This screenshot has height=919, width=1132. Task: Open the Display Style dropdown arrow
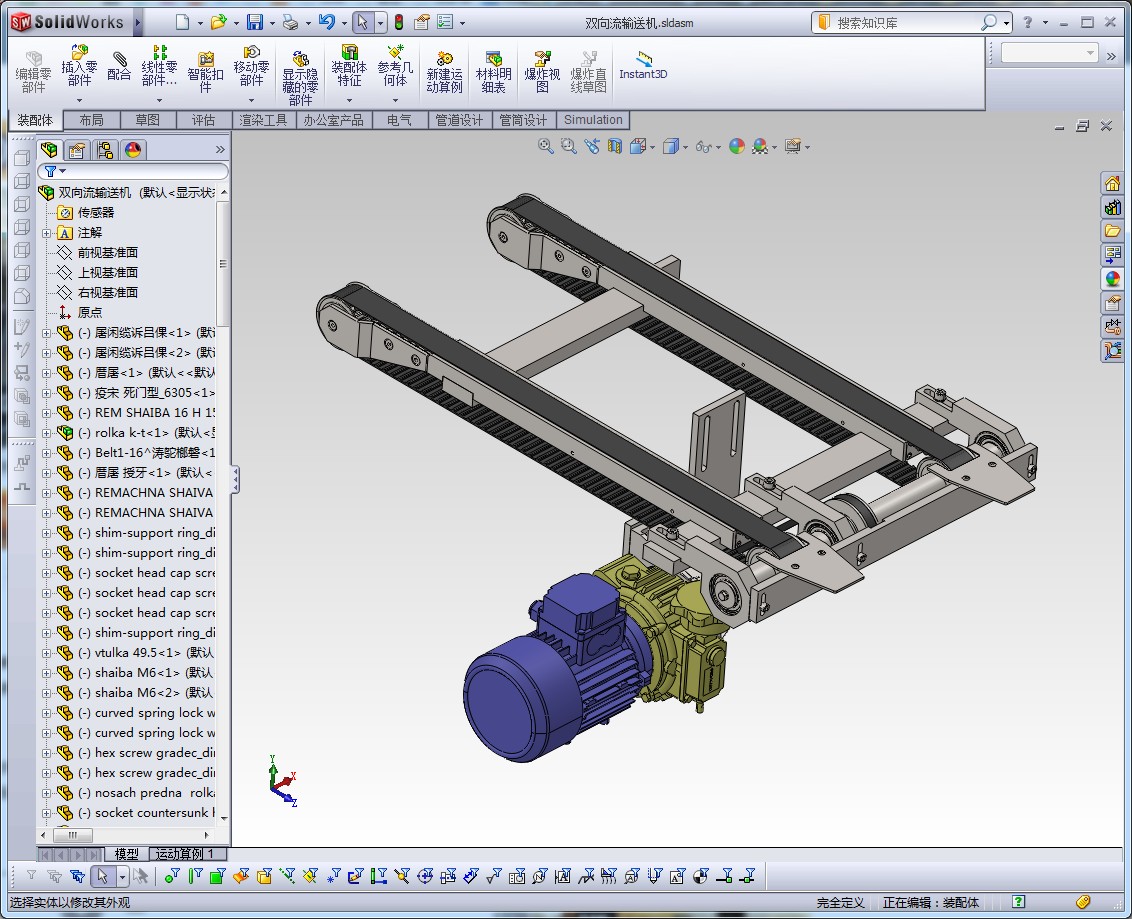685,147
